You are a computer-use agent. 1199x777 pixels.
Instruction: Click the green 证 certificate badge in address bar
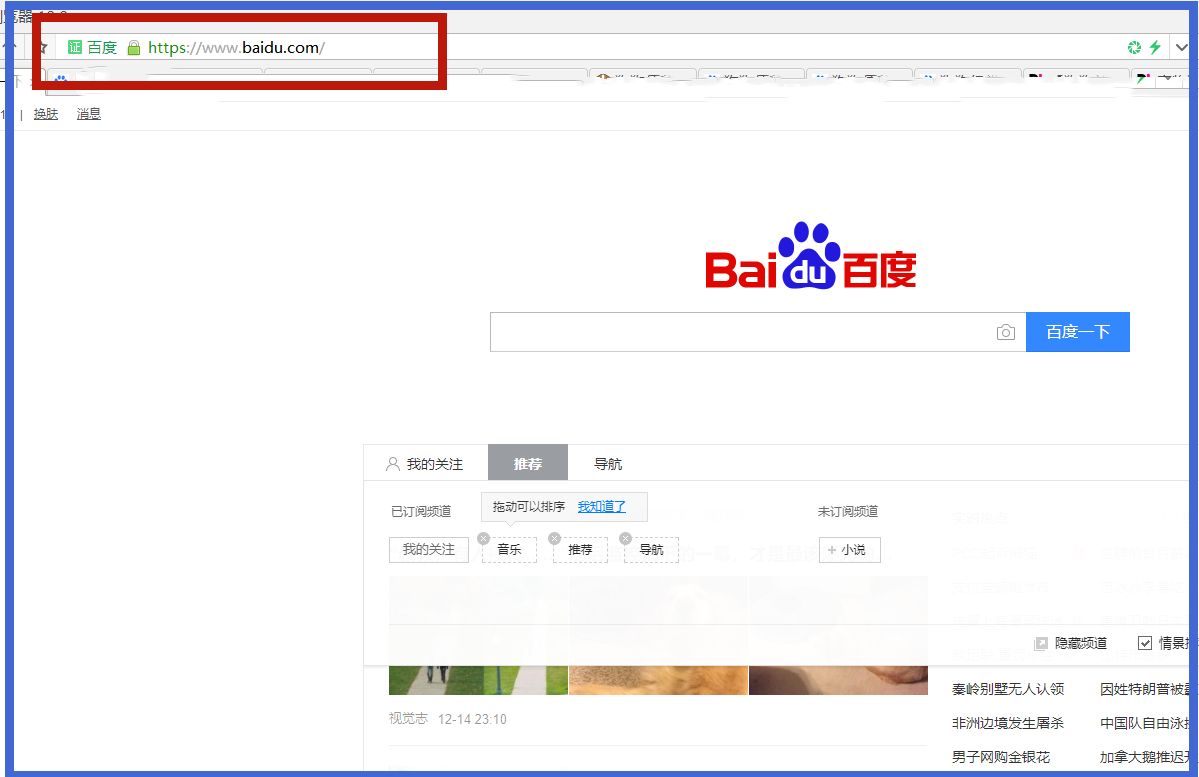[x=75, y=47]
